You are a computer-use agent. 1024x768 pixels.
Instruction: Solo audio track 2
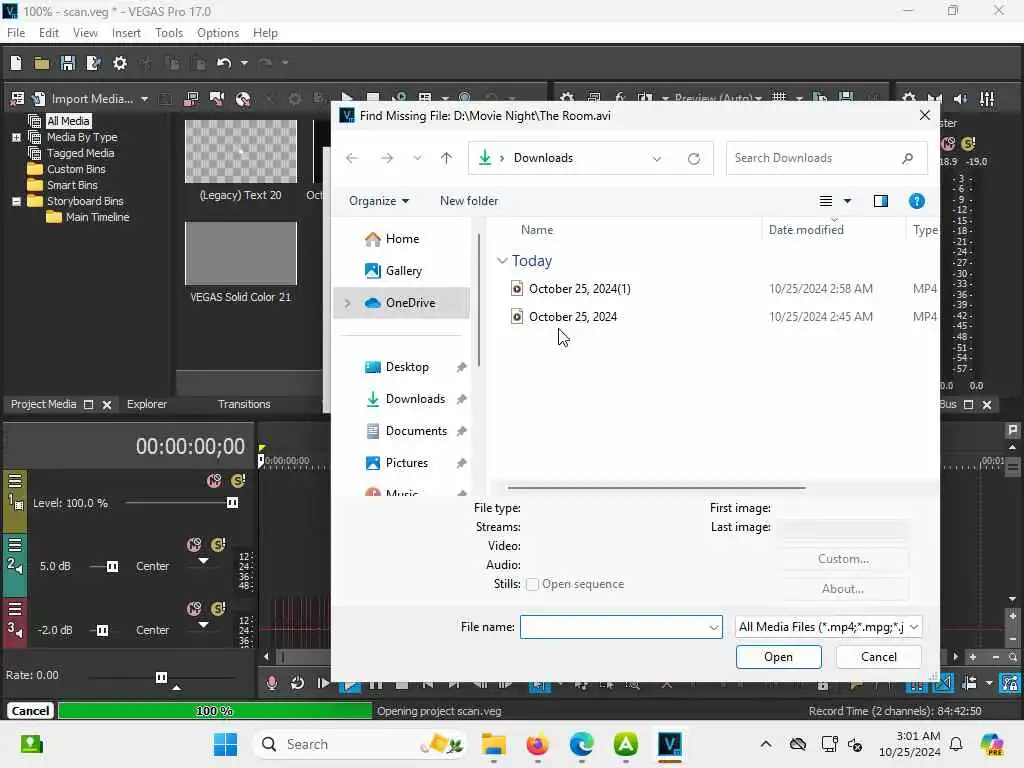point(219,545)
